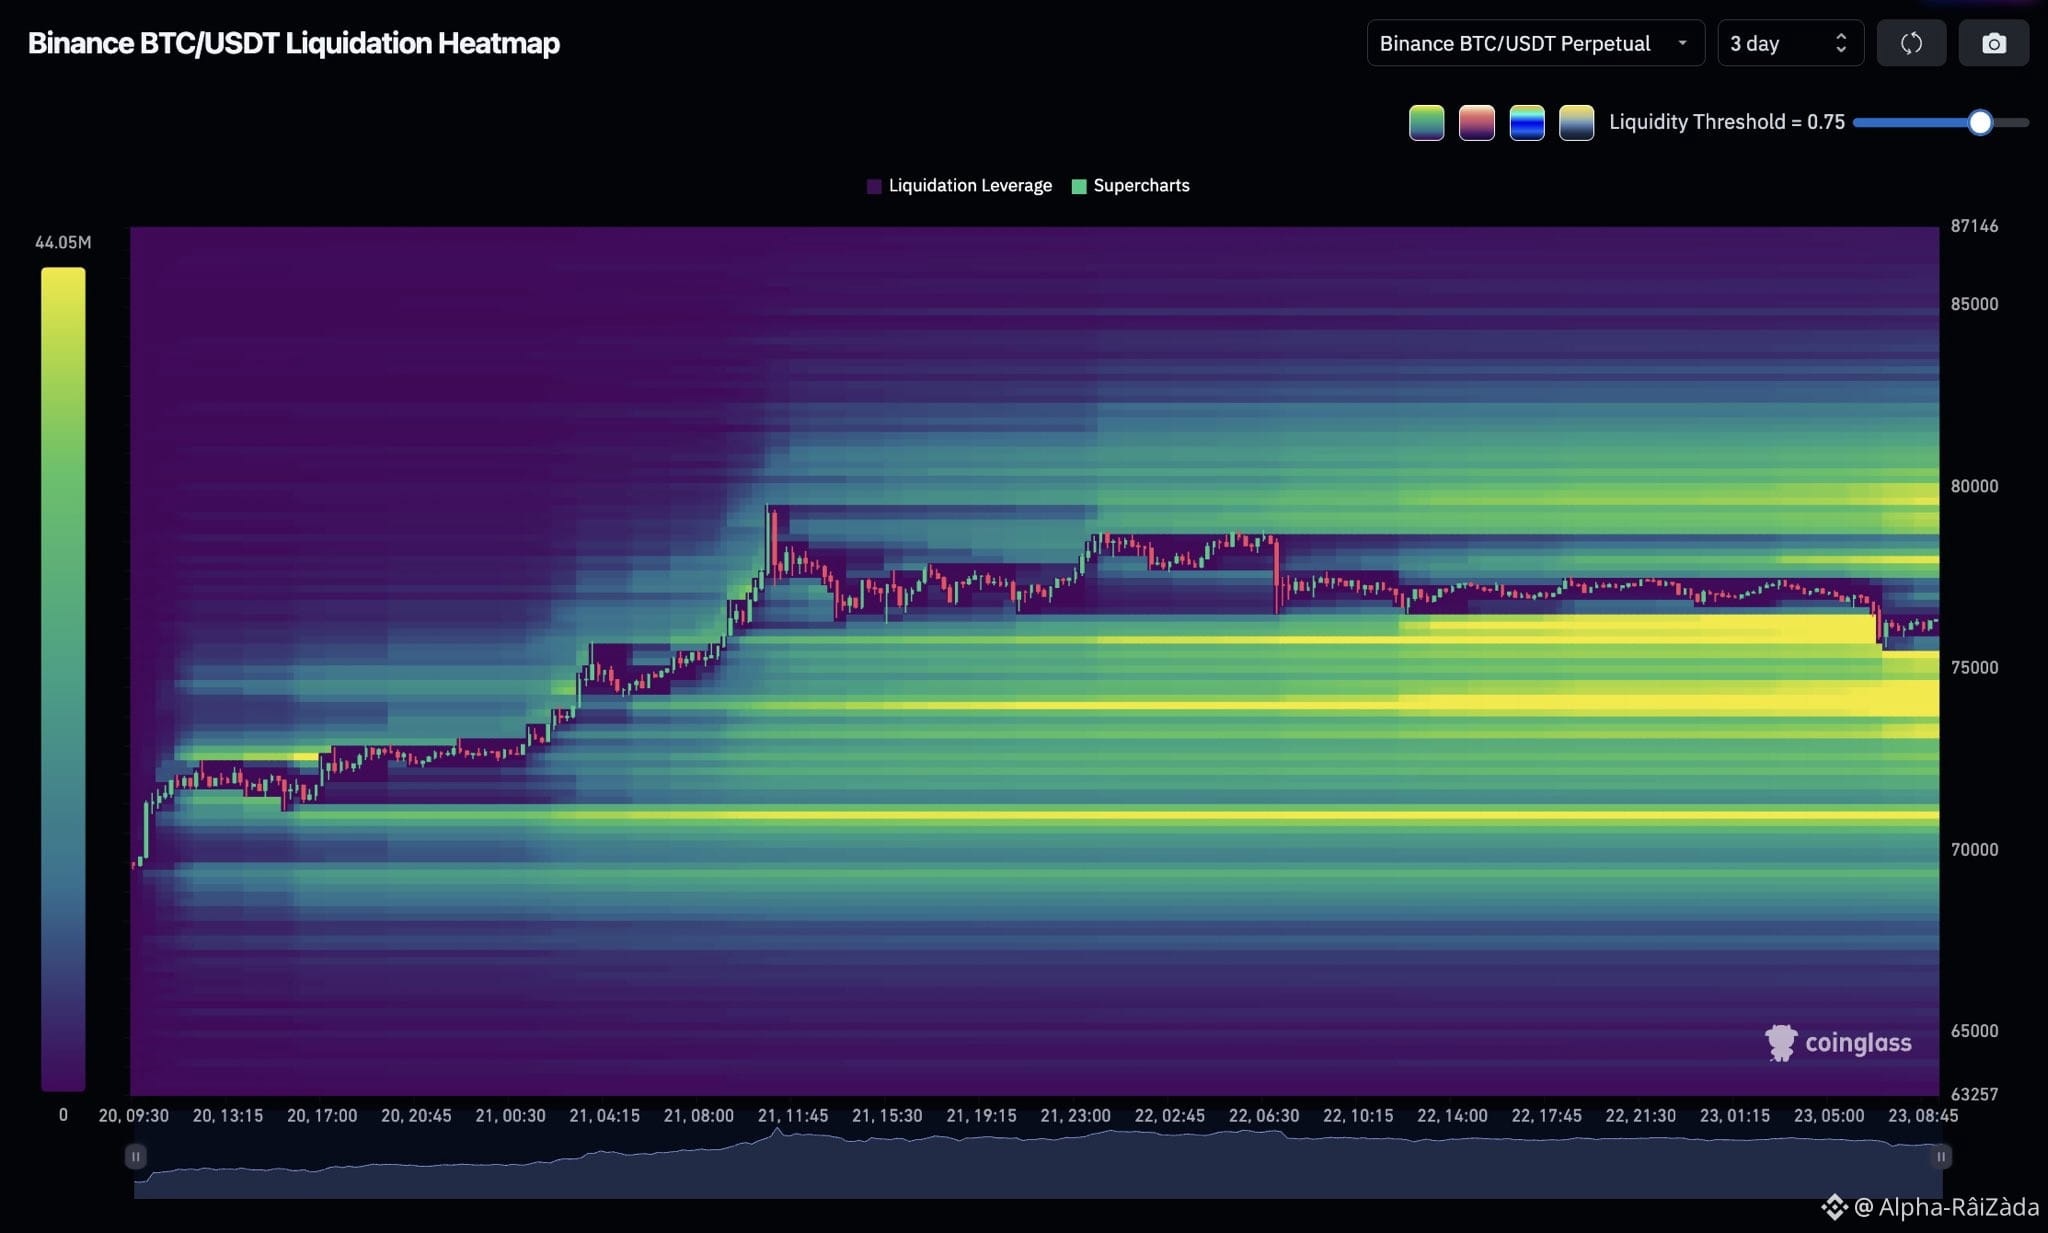The width and height of the screenshot is (2048, 1233).
Task: Select the pink-red color scheme swatch
Action: [1476, 122]
